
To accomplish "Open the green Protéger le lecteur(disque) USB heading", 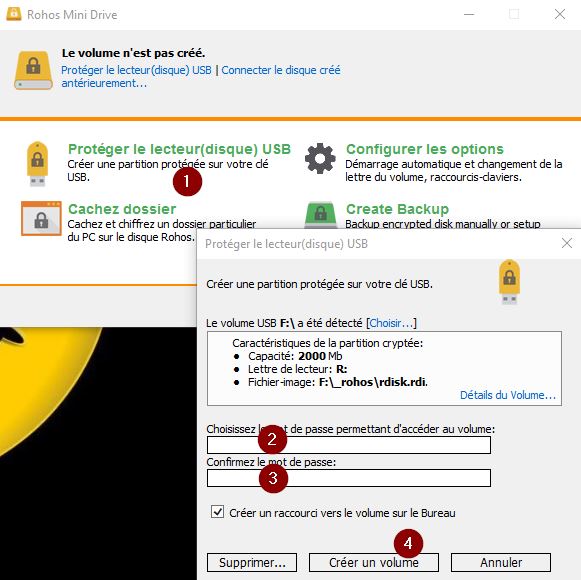I will pos(179,149).
